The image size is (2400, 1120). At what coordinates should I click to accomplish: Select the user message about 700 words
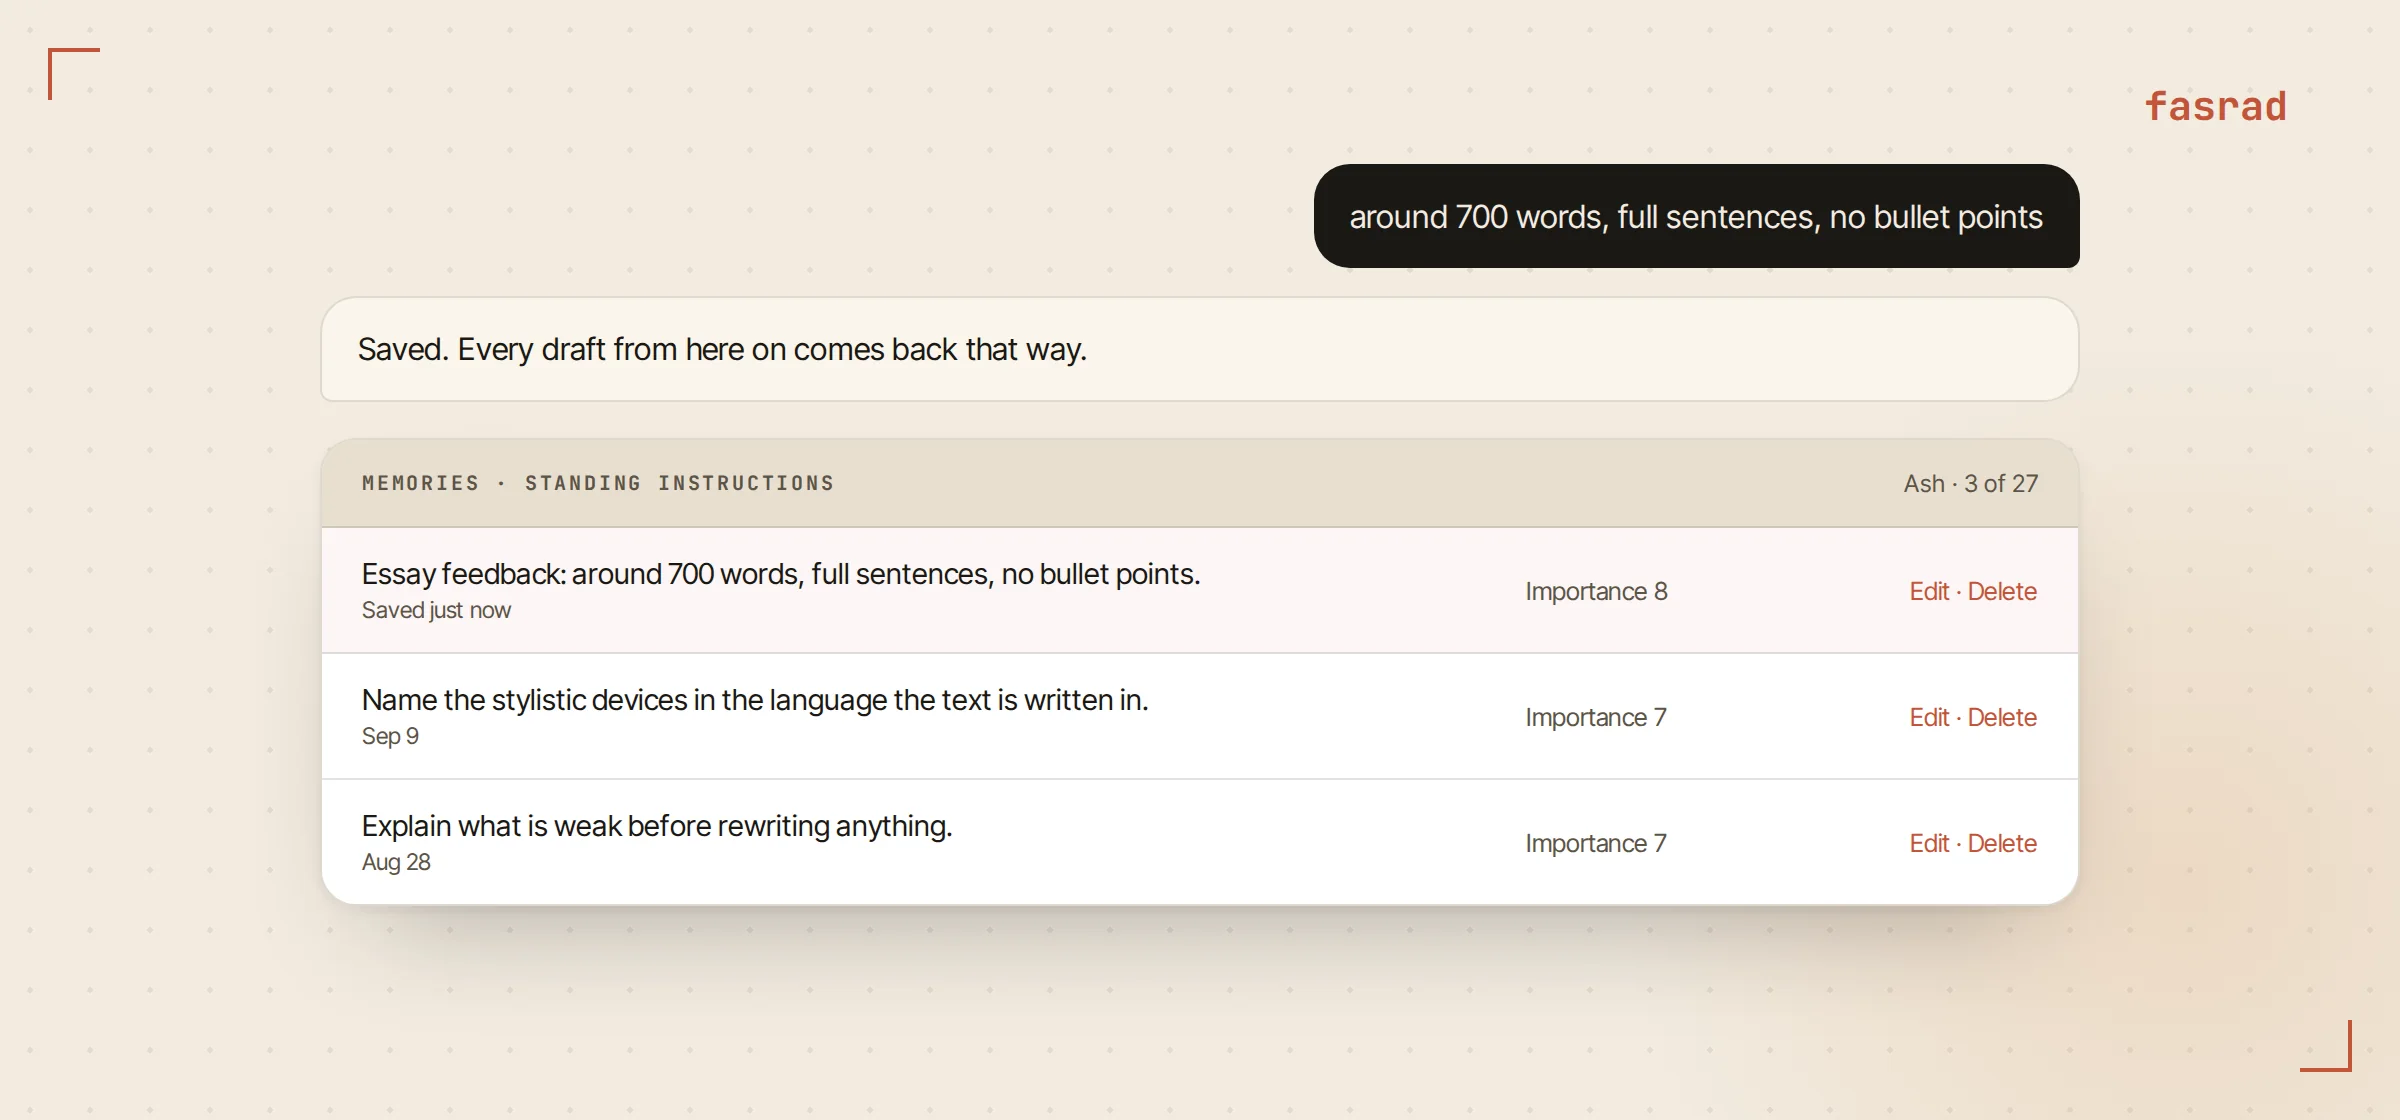(x=1696, y=216)
